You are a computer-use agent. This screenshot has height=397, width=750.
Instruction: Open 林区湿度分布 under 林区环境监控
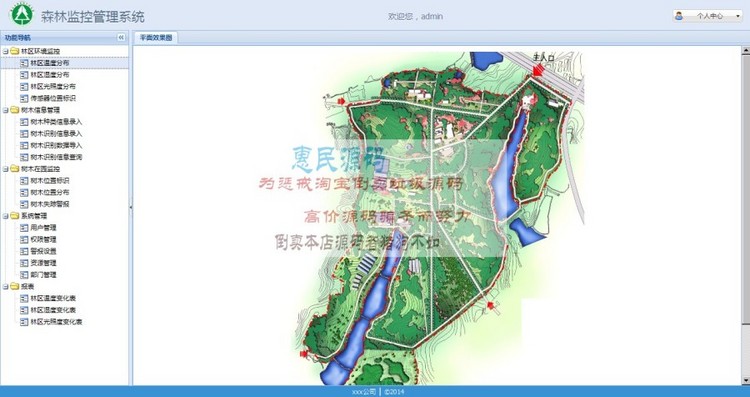click(50, 75)
